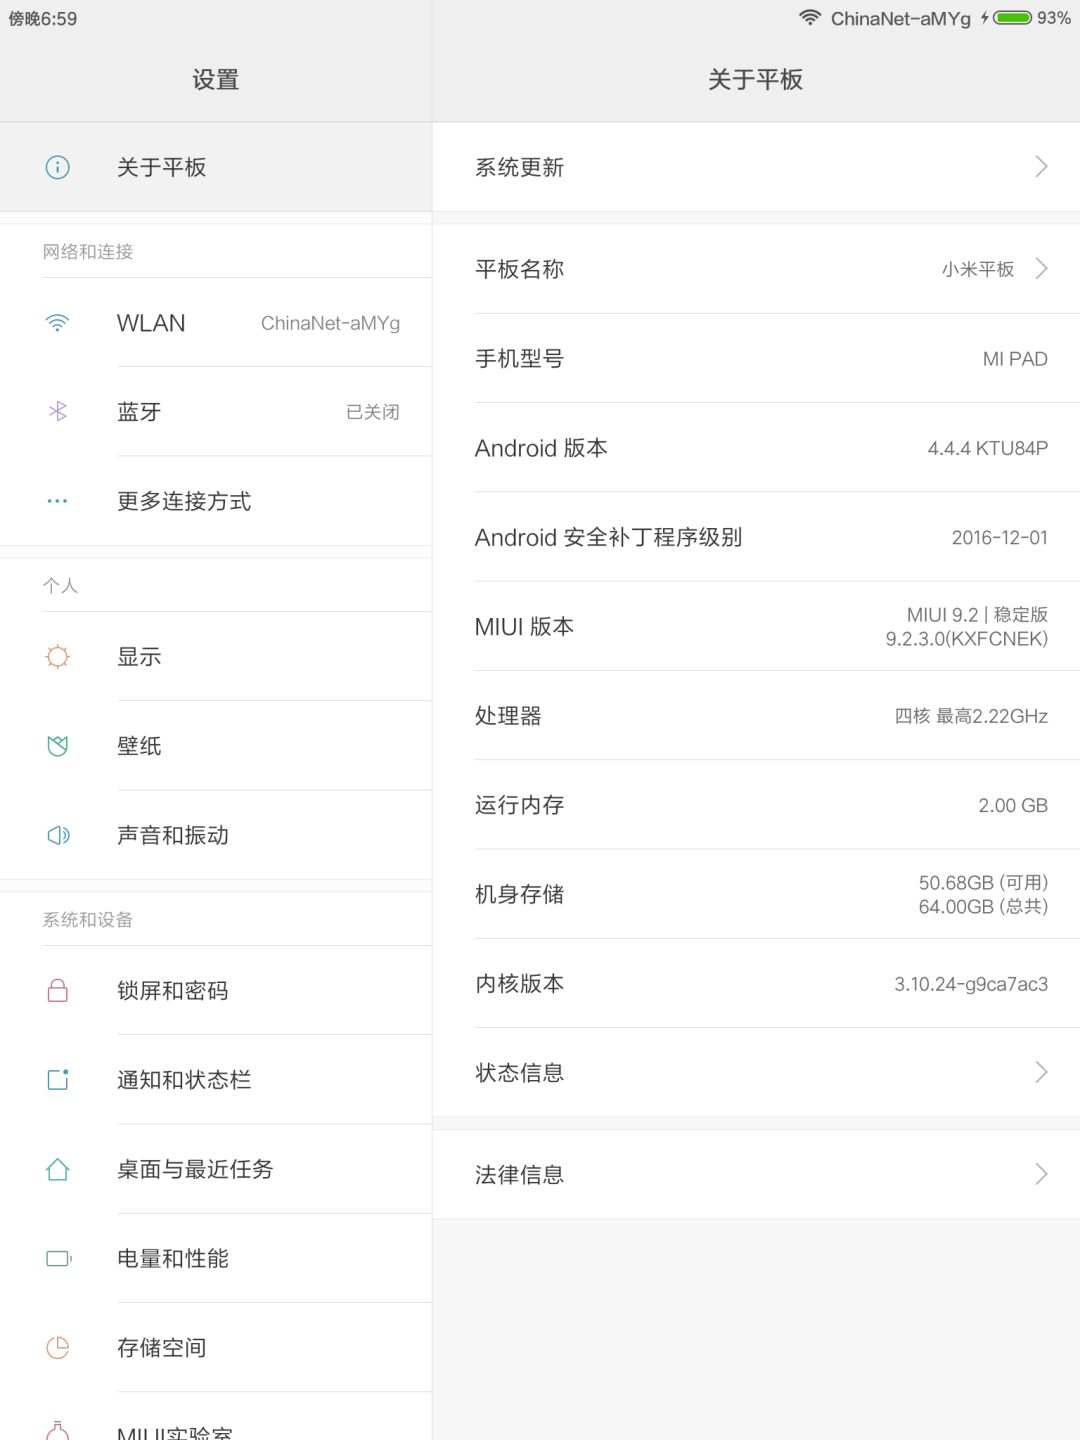
Task: Tap the 关于平板 page title
Action: (756, 79)
